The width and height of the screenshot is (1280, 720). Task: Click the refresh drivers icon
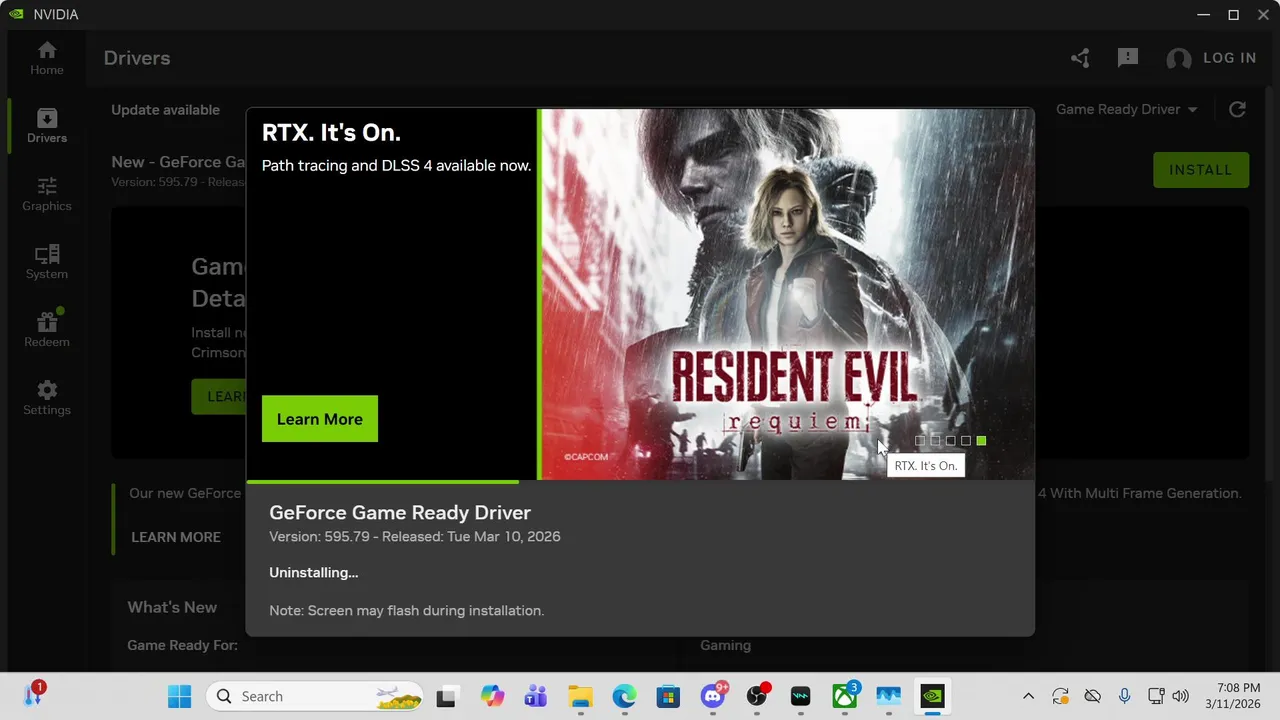tap(1237, 110)
